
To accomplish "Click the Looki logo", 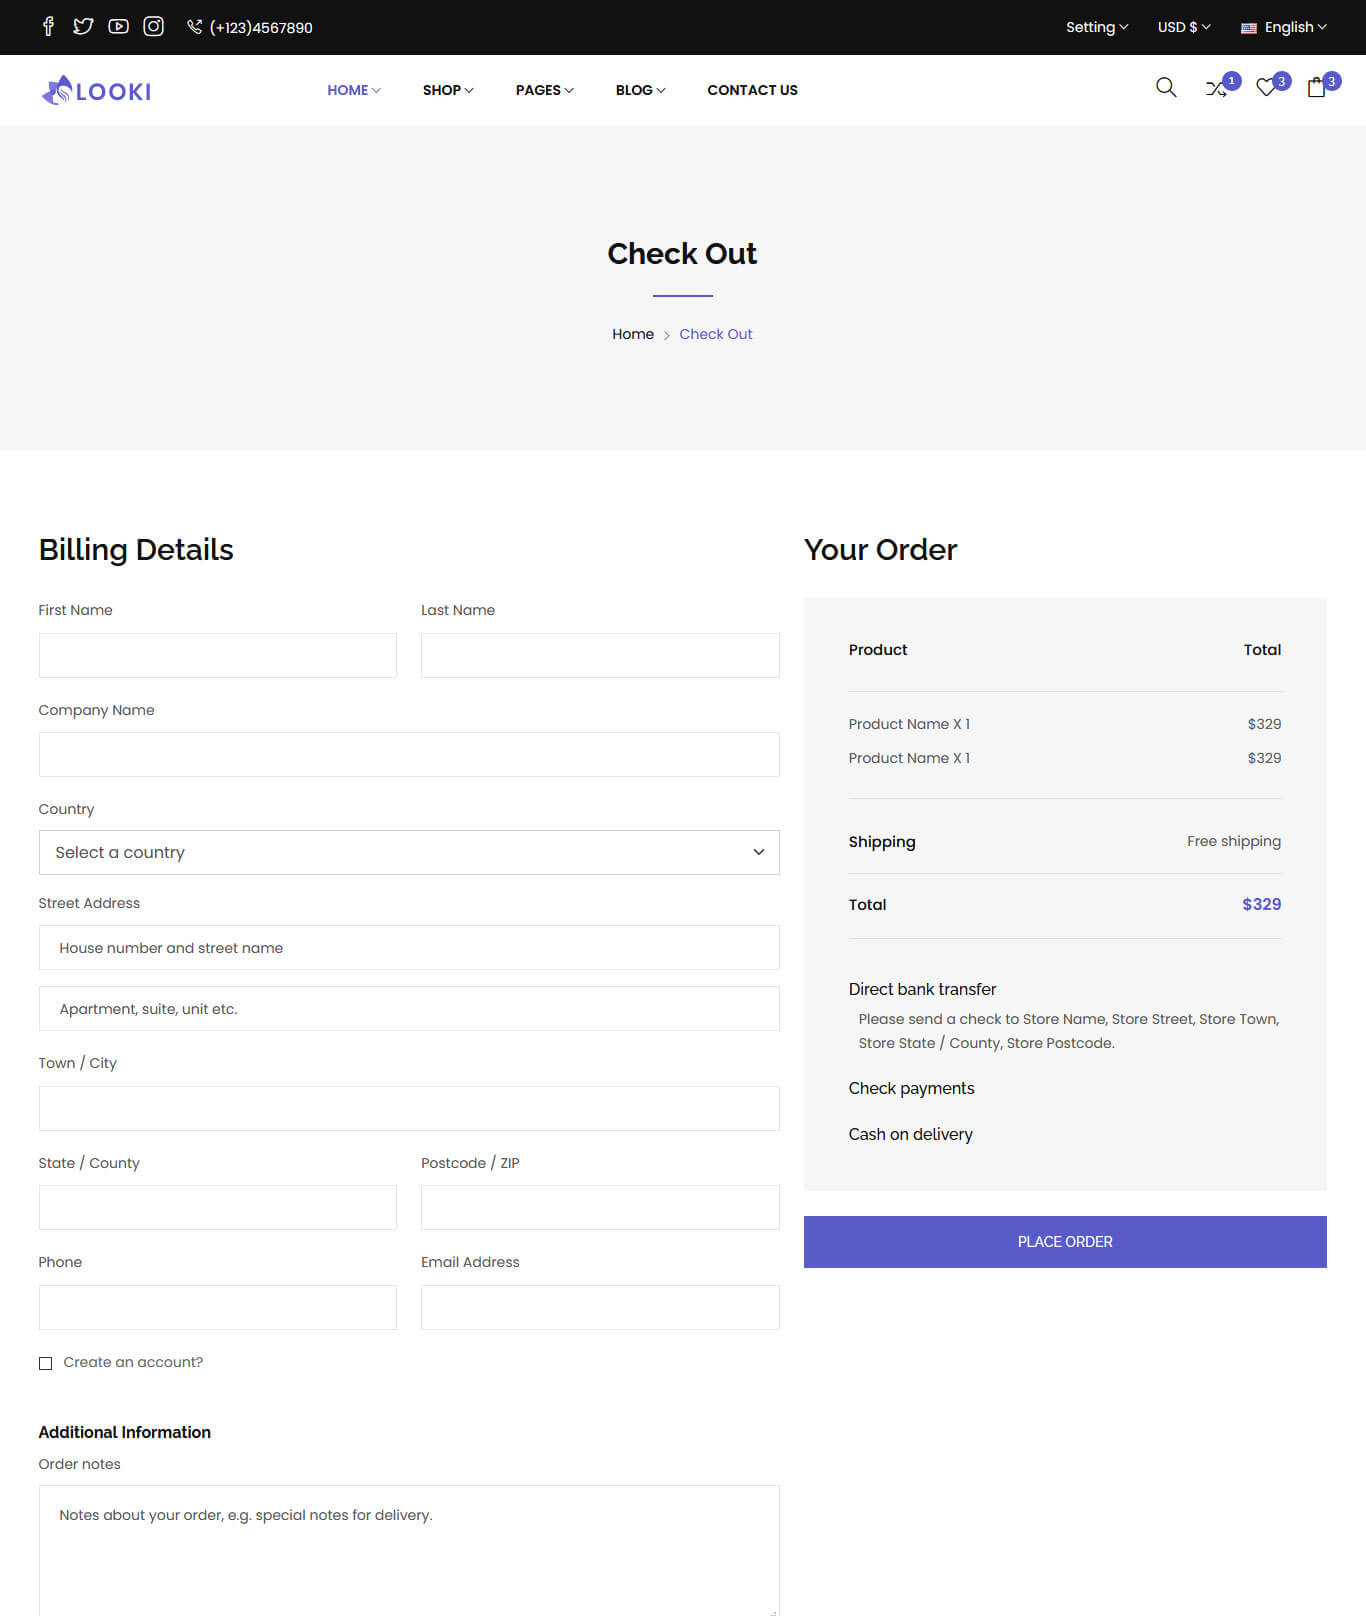I will [96, 91].
